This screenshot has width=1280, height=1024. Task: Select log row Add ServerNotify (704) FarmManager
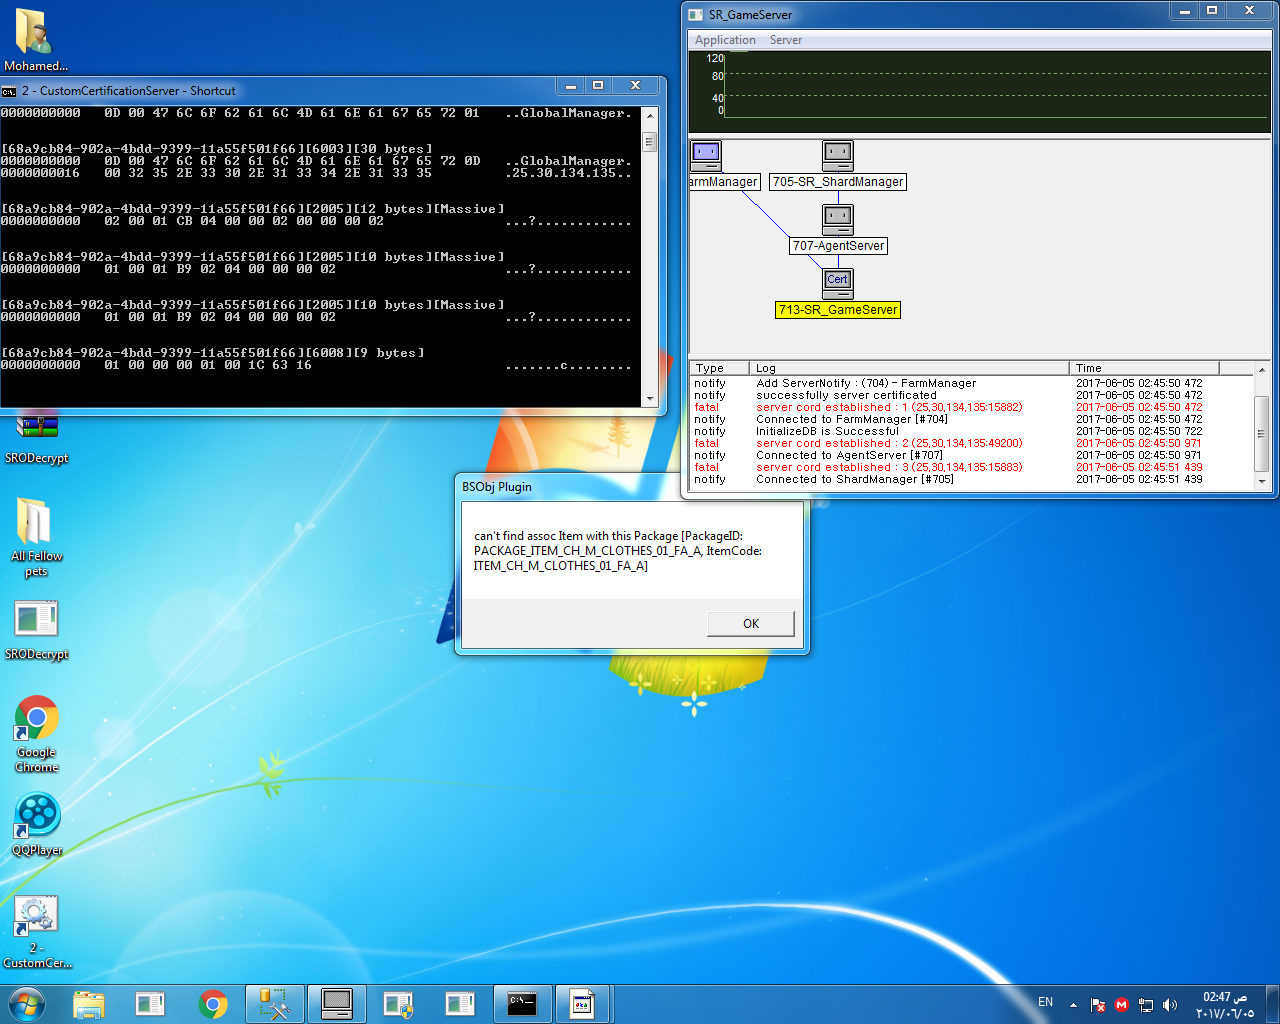coord(972,383)
